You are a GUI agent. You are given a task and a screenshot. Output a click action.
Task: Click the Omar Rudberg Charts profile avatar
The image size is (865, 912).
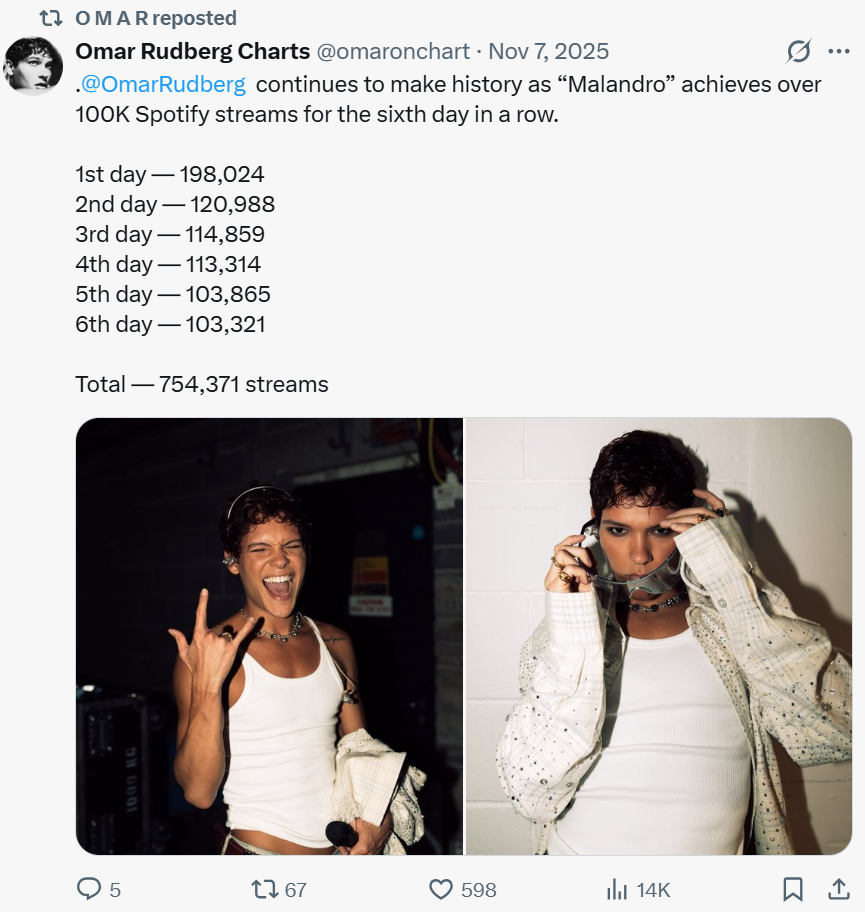pos(34,65)
